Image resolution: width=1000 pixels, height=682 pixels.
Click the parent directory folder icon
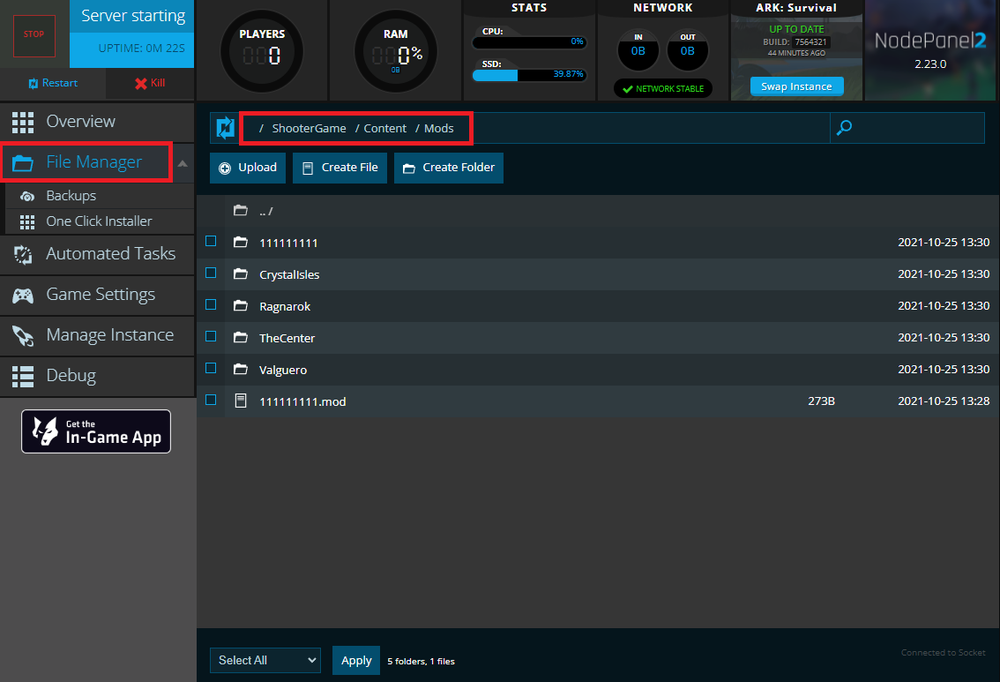(240, 211)
